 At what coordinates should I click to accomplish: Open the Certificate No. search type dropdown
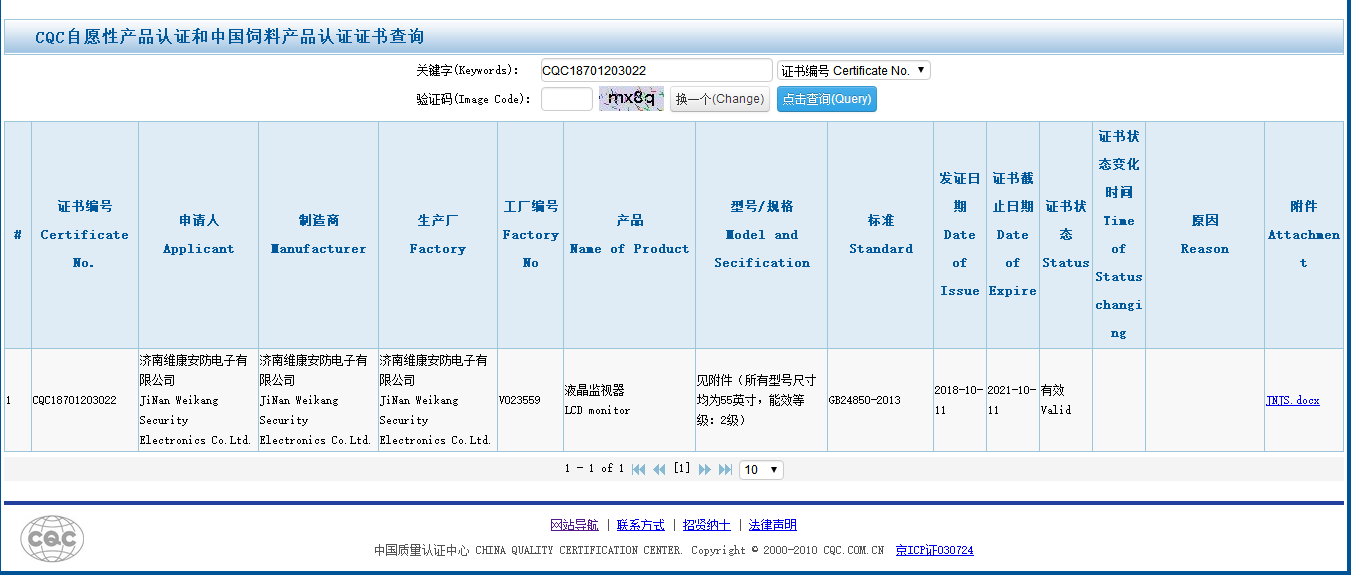click(x=853, y=70)
